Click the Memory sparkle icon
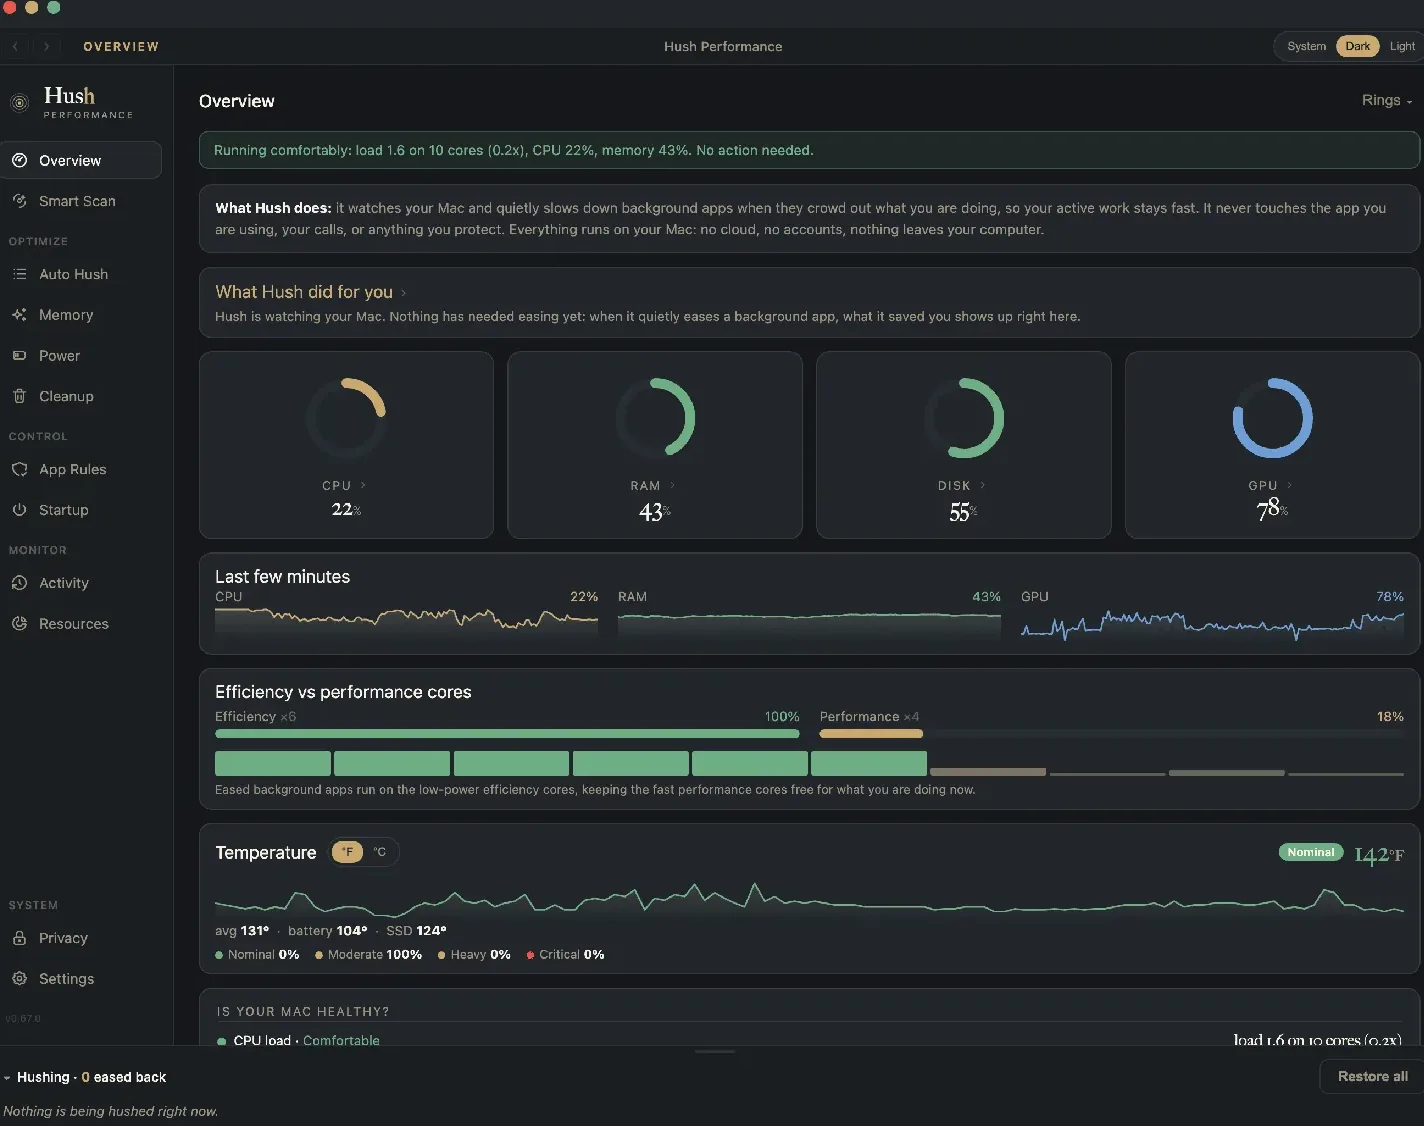The image size is (1424, 1126). [19, 315]
